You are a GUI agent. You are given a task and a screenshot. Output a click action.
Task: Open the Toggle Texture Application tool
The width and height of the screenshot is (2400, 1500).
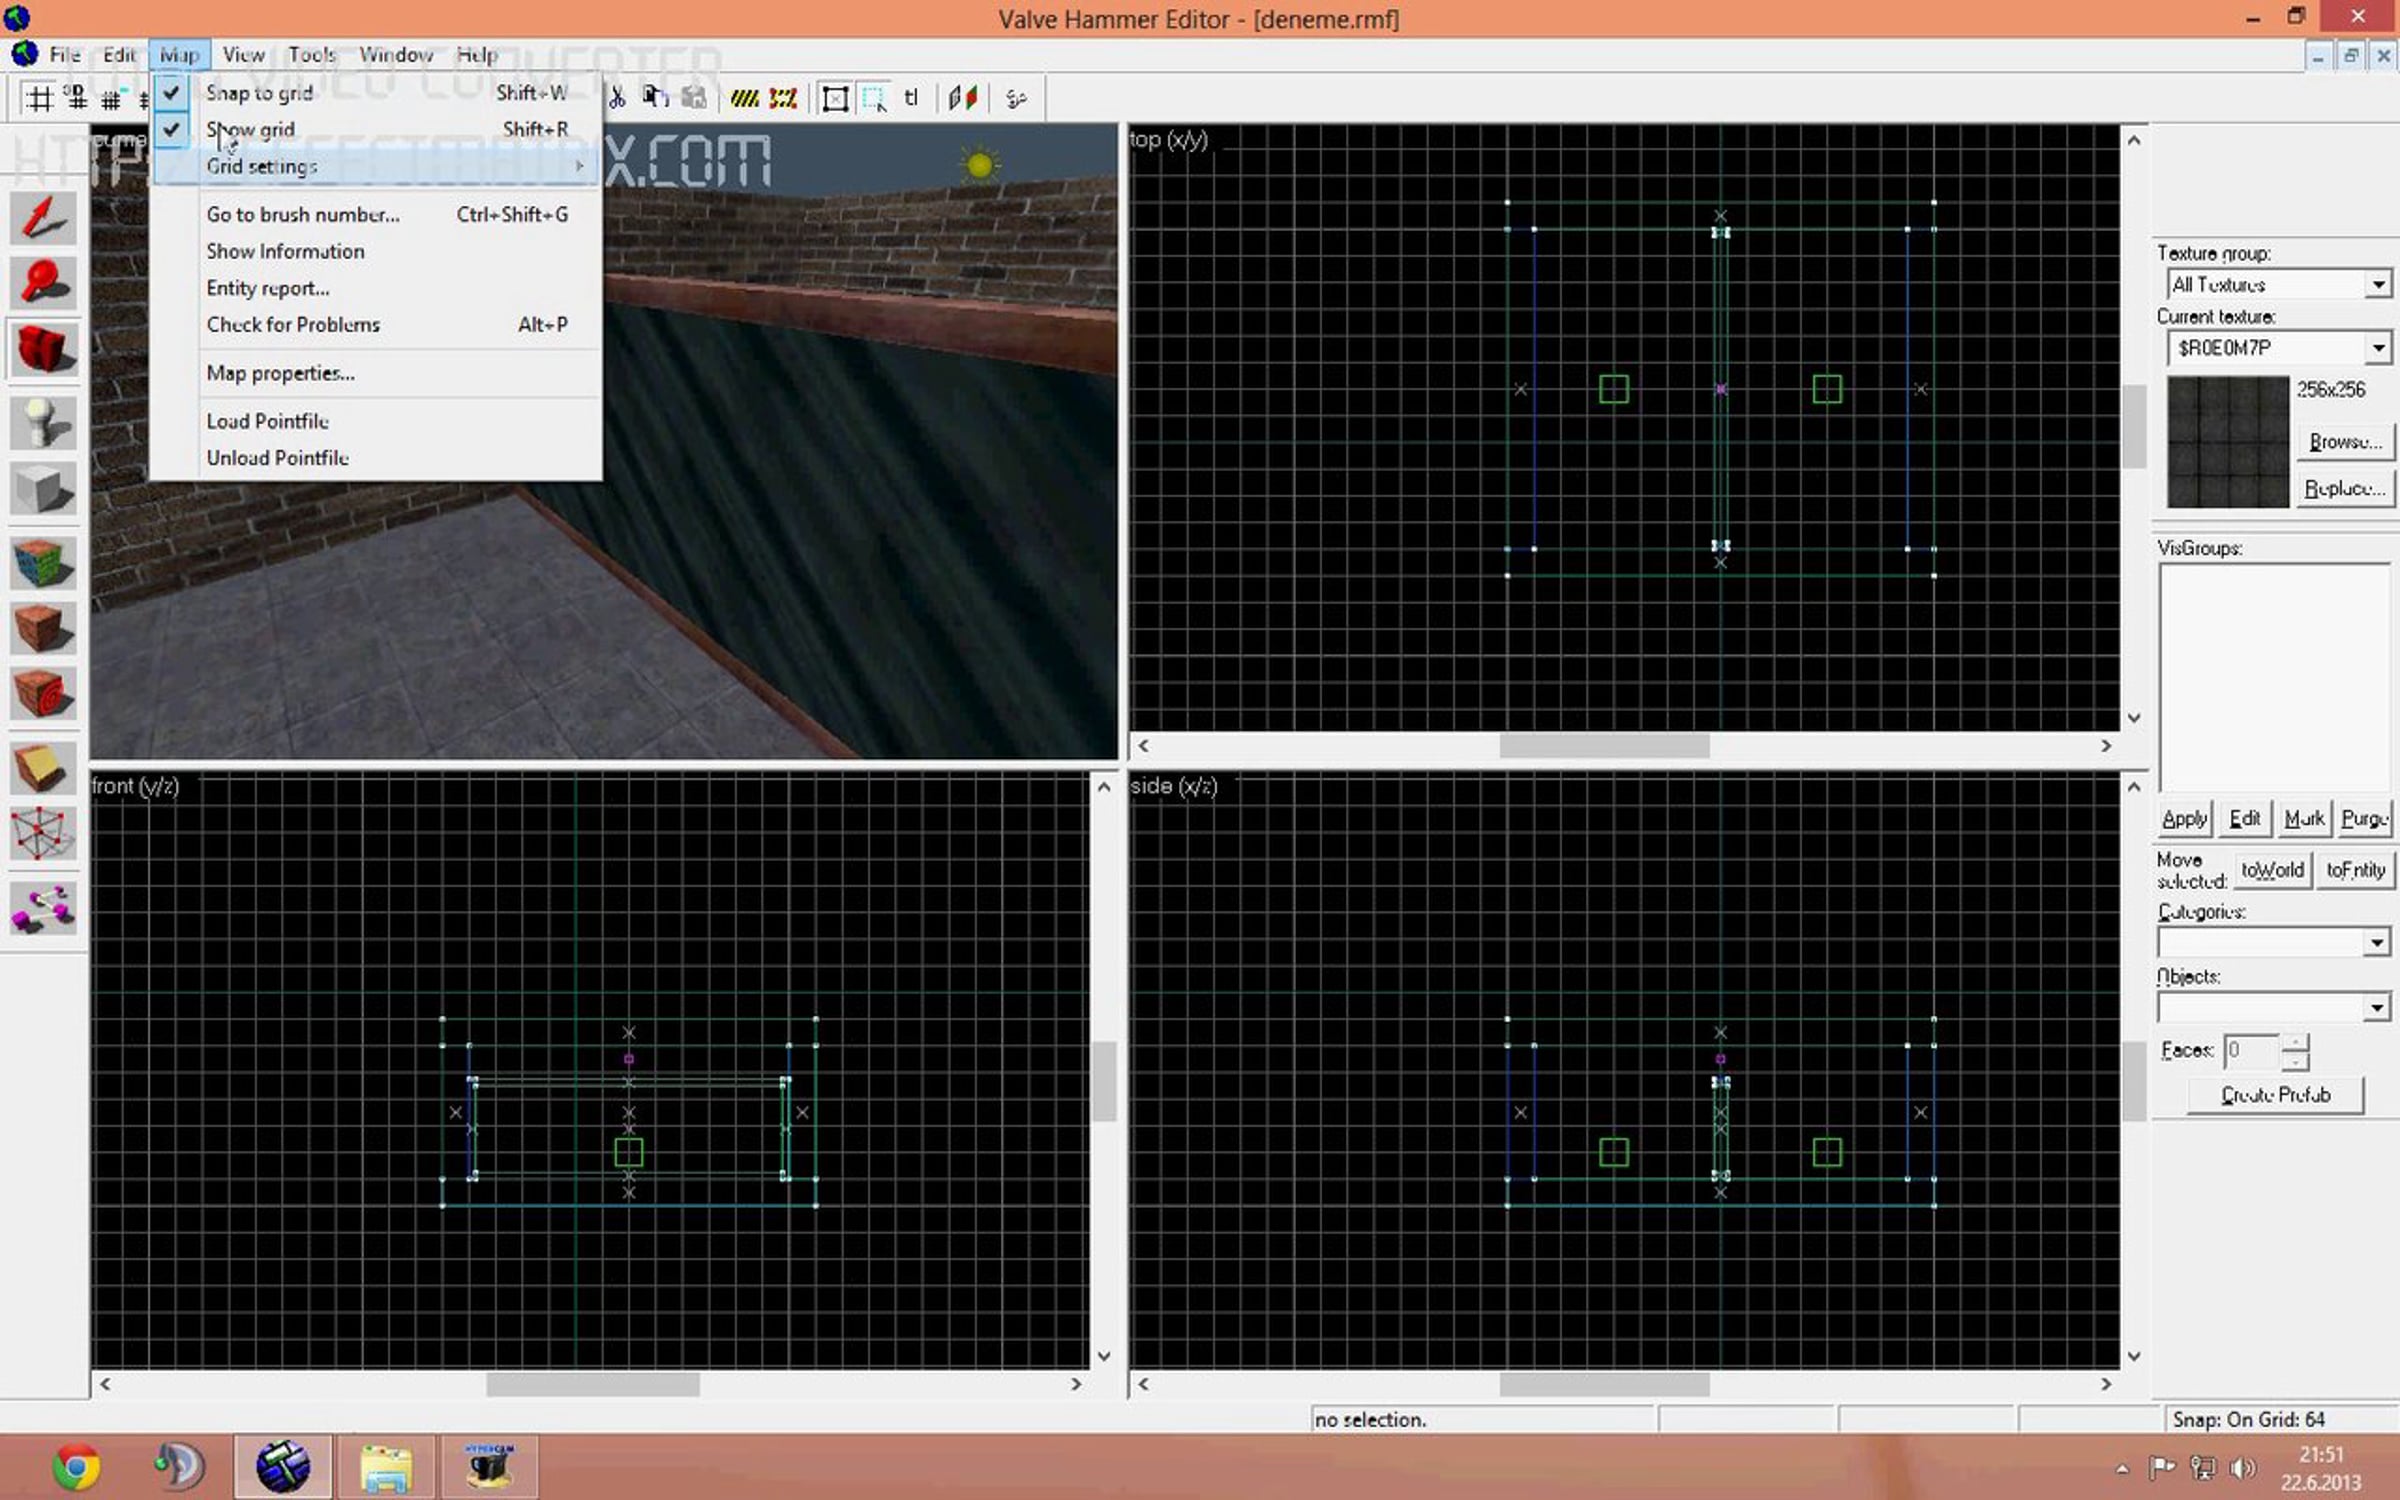[x=43, y=563]
